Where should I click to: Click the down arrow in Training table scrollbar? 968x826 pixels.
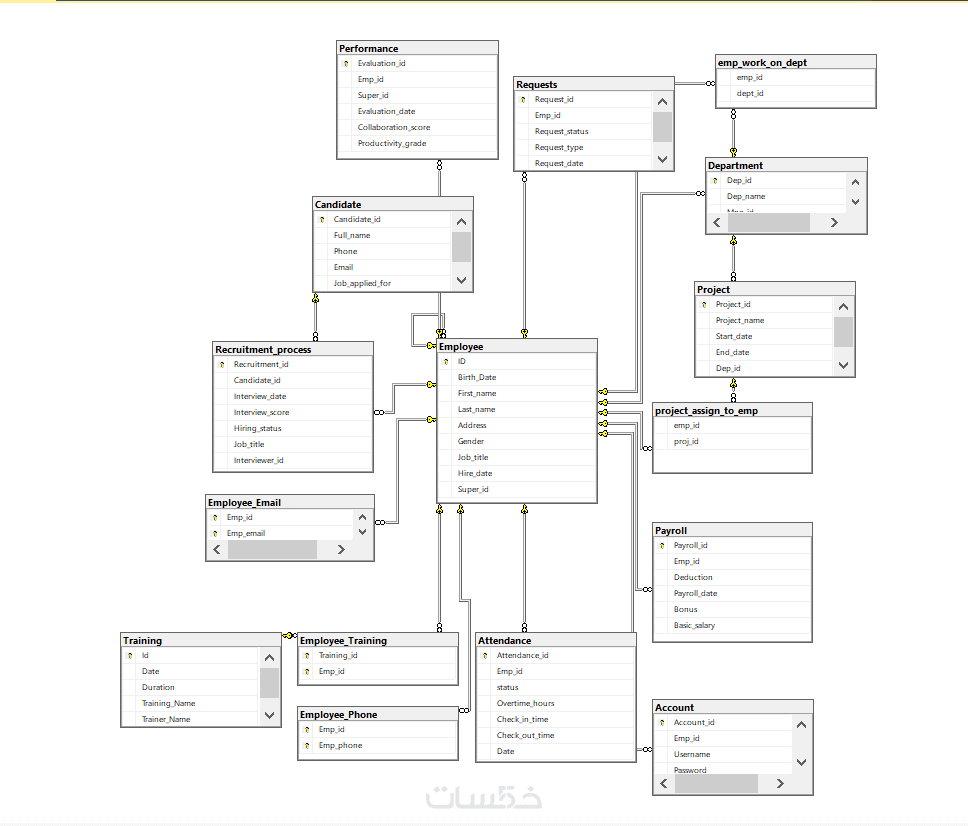[x=269, y=715]
